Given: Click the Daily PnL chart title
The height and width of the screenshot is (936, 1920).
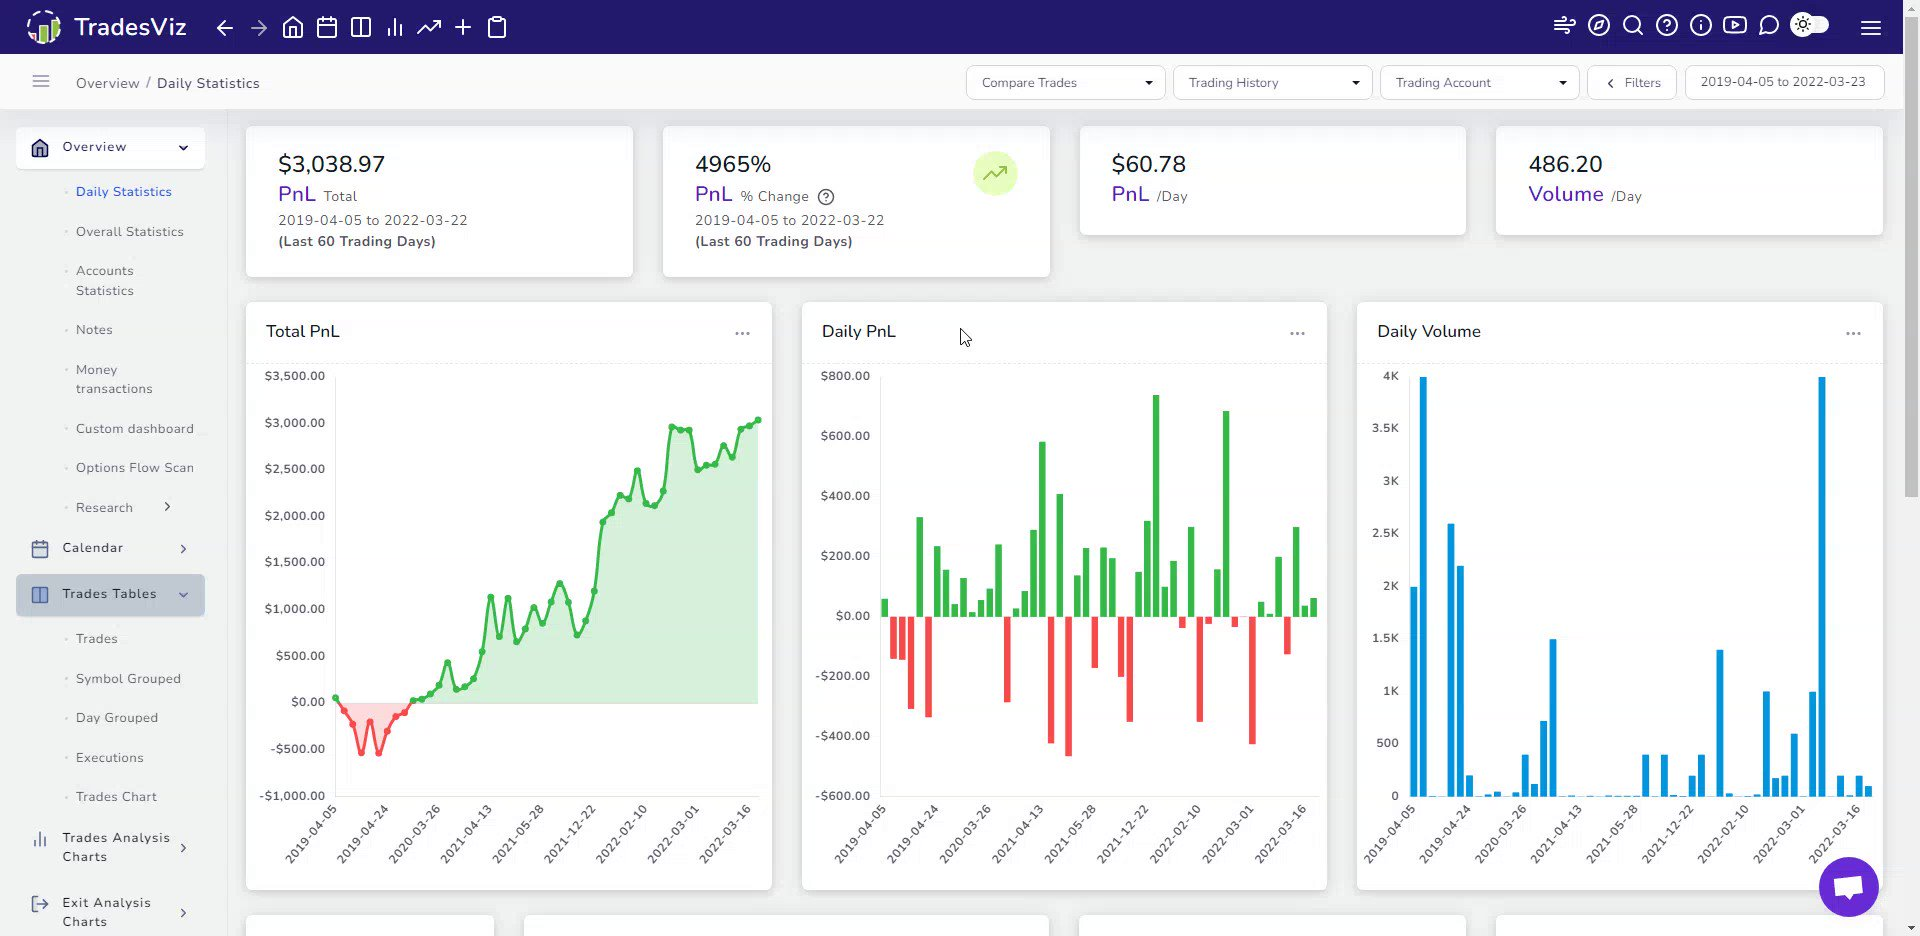Looking at the screenshot, I should pyautogui.click(x=859, y=332).
